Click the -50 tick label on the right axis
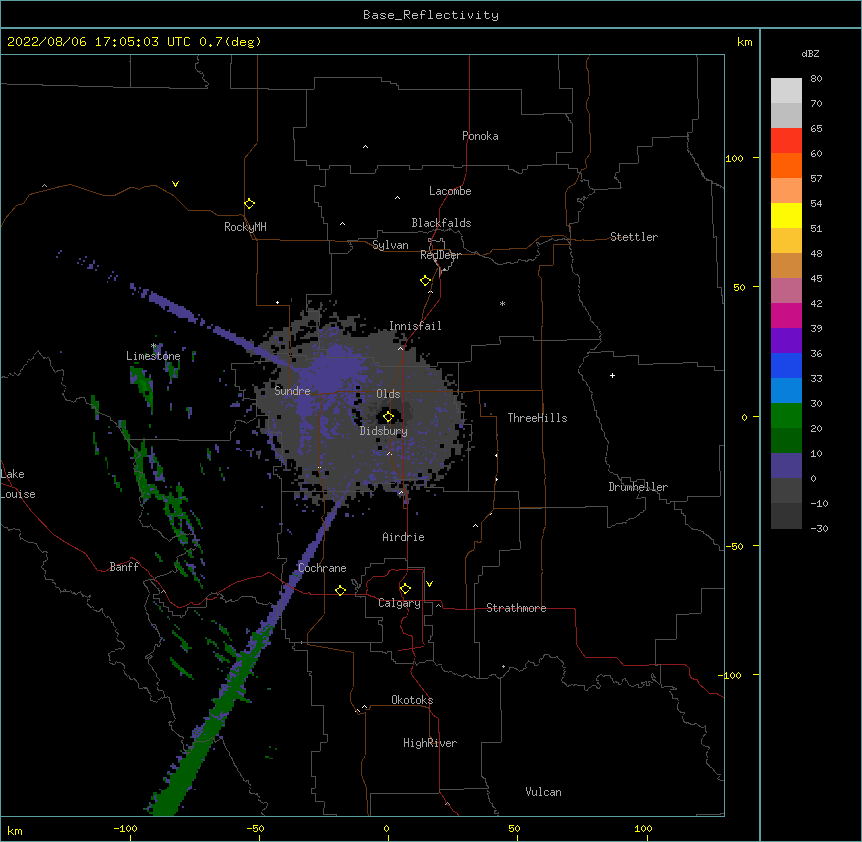862x842 pixels. tap(734, 546)
